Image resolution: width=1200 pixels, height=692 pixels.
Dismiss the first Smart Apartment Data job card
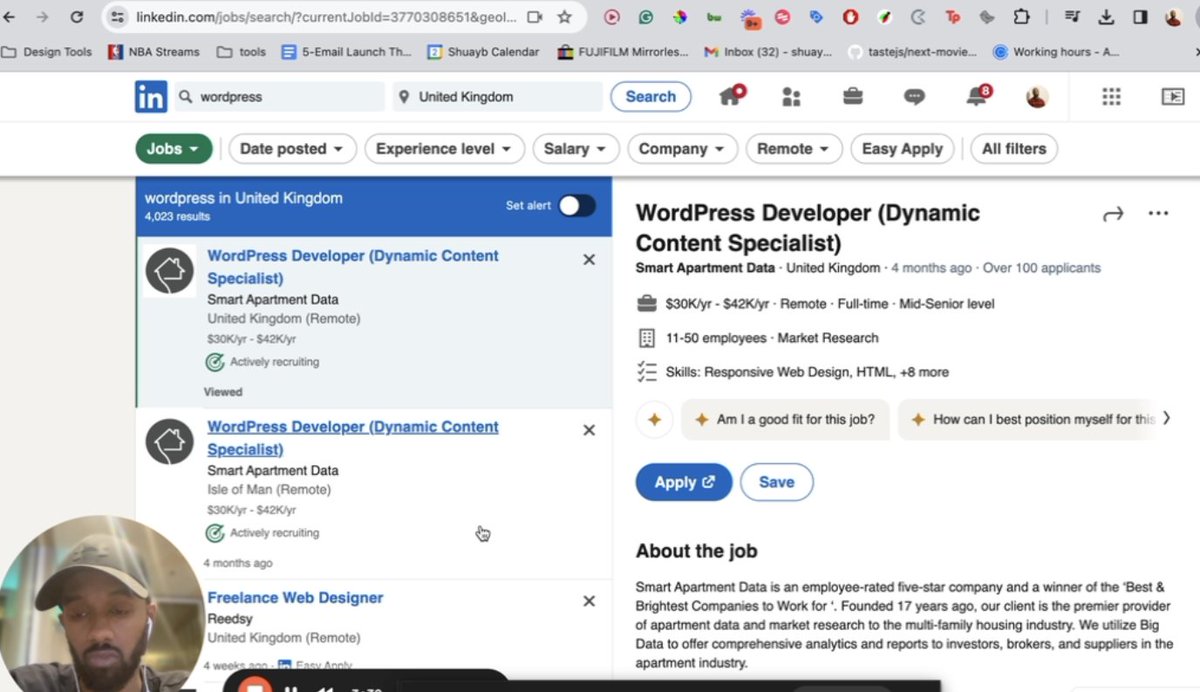click(589, 260)
